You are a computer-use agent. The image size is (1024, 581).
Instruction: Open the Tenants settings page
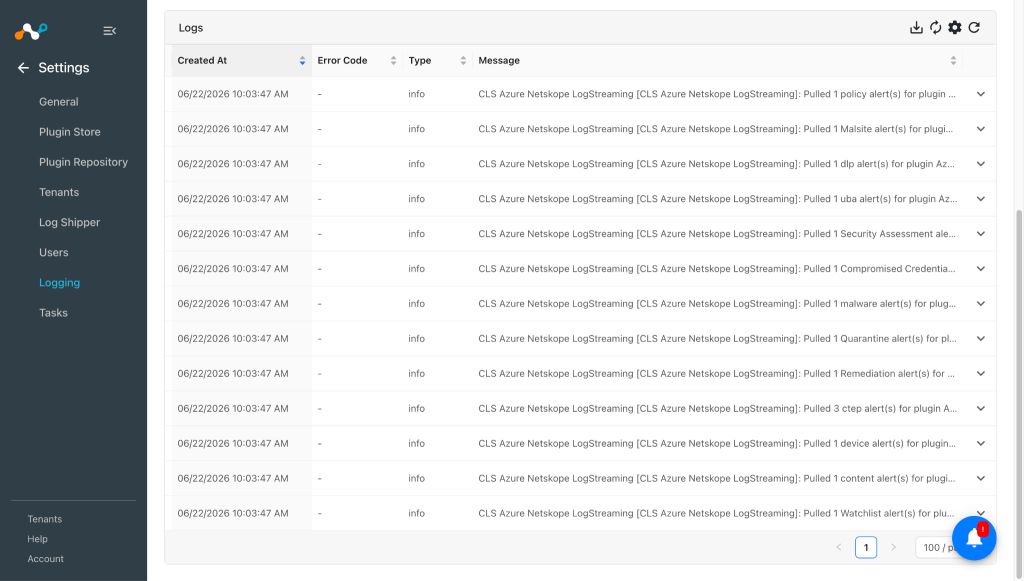pos(59,192)
